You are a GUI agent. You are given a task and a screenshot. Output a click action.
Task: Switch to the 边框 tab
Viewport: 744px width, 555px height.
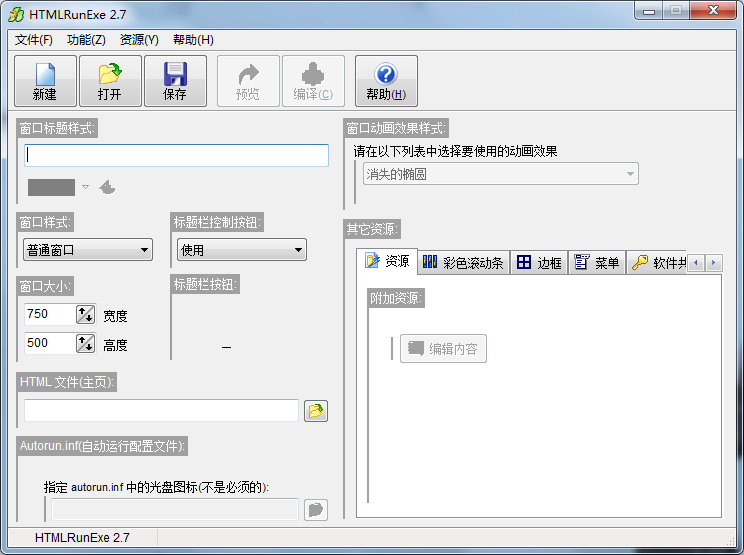(539, 262)
